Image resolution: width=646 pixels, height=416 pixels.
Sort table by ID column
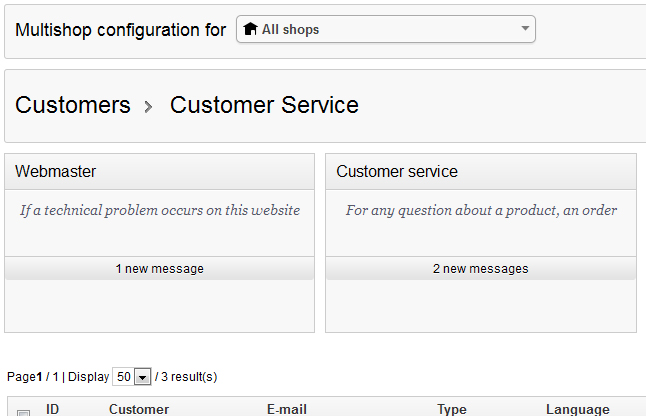pyautogui.click(x=53, y=409)
